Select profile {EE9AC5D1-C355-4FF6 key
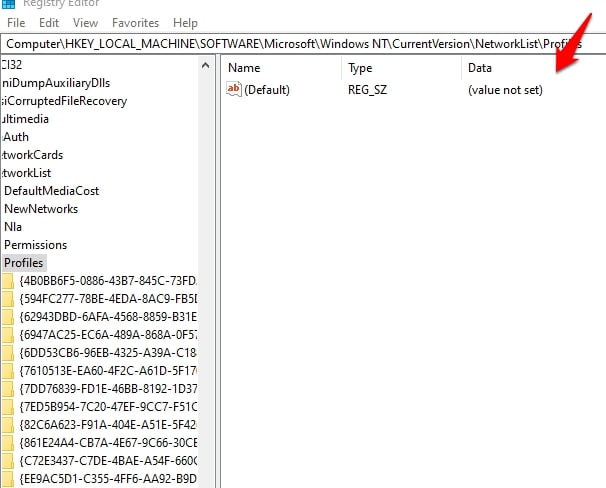This screenshot has height=488, width=606. [x=108, y=479]
